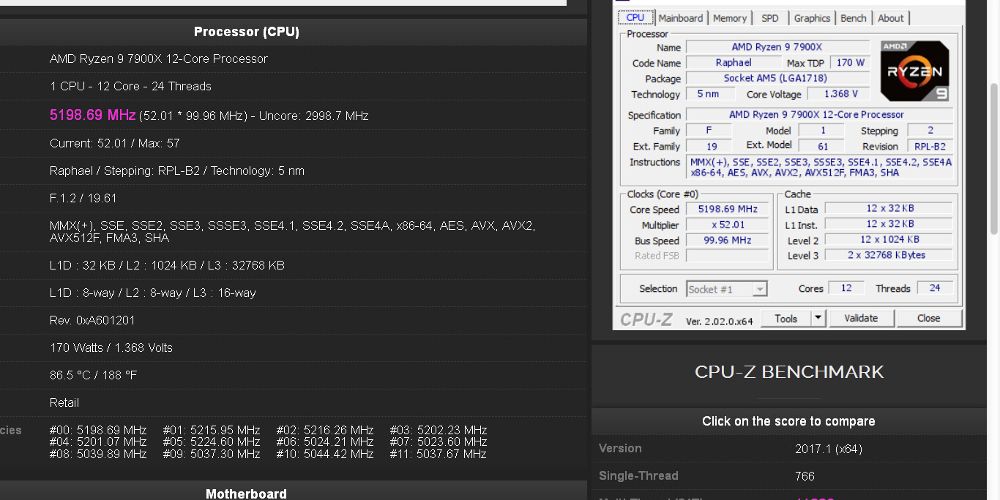Click the Core Voltage value 1.368 V
This screenshot has width=1000, height=500.
click(841, 94)
